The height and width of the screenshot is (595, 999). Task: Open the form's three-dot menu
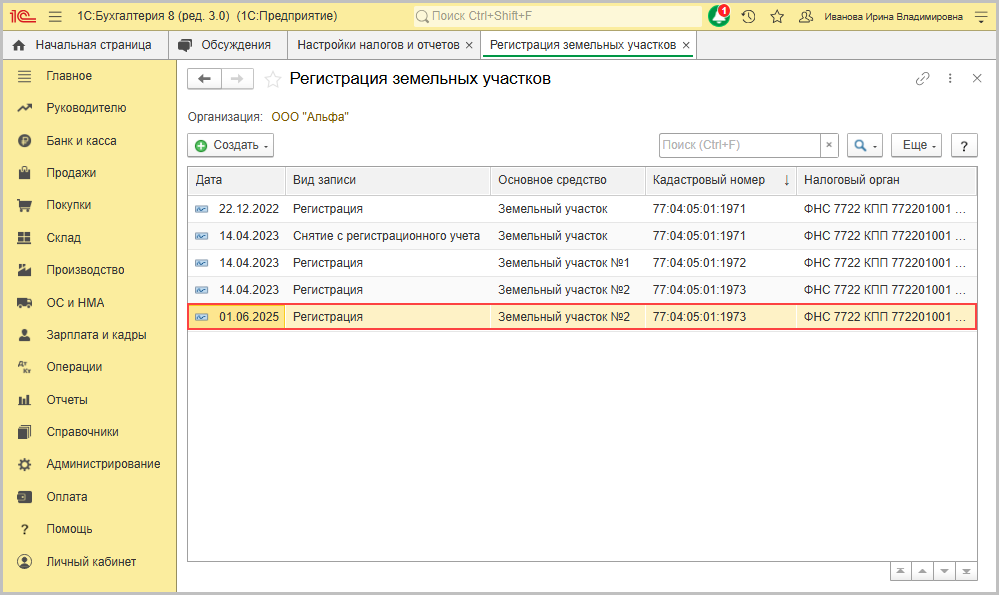pyautogui.click(x=950, y=78)
